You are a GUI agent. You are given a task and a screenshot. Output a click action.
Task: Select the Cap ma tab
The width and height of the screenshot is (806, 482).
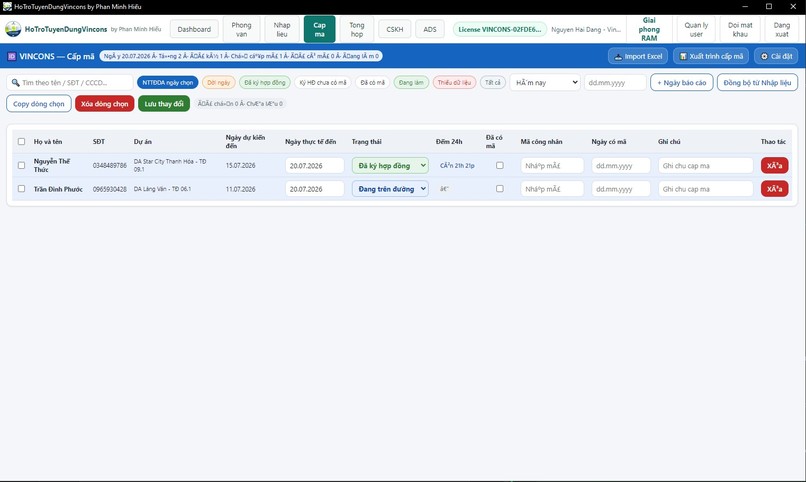319,29
